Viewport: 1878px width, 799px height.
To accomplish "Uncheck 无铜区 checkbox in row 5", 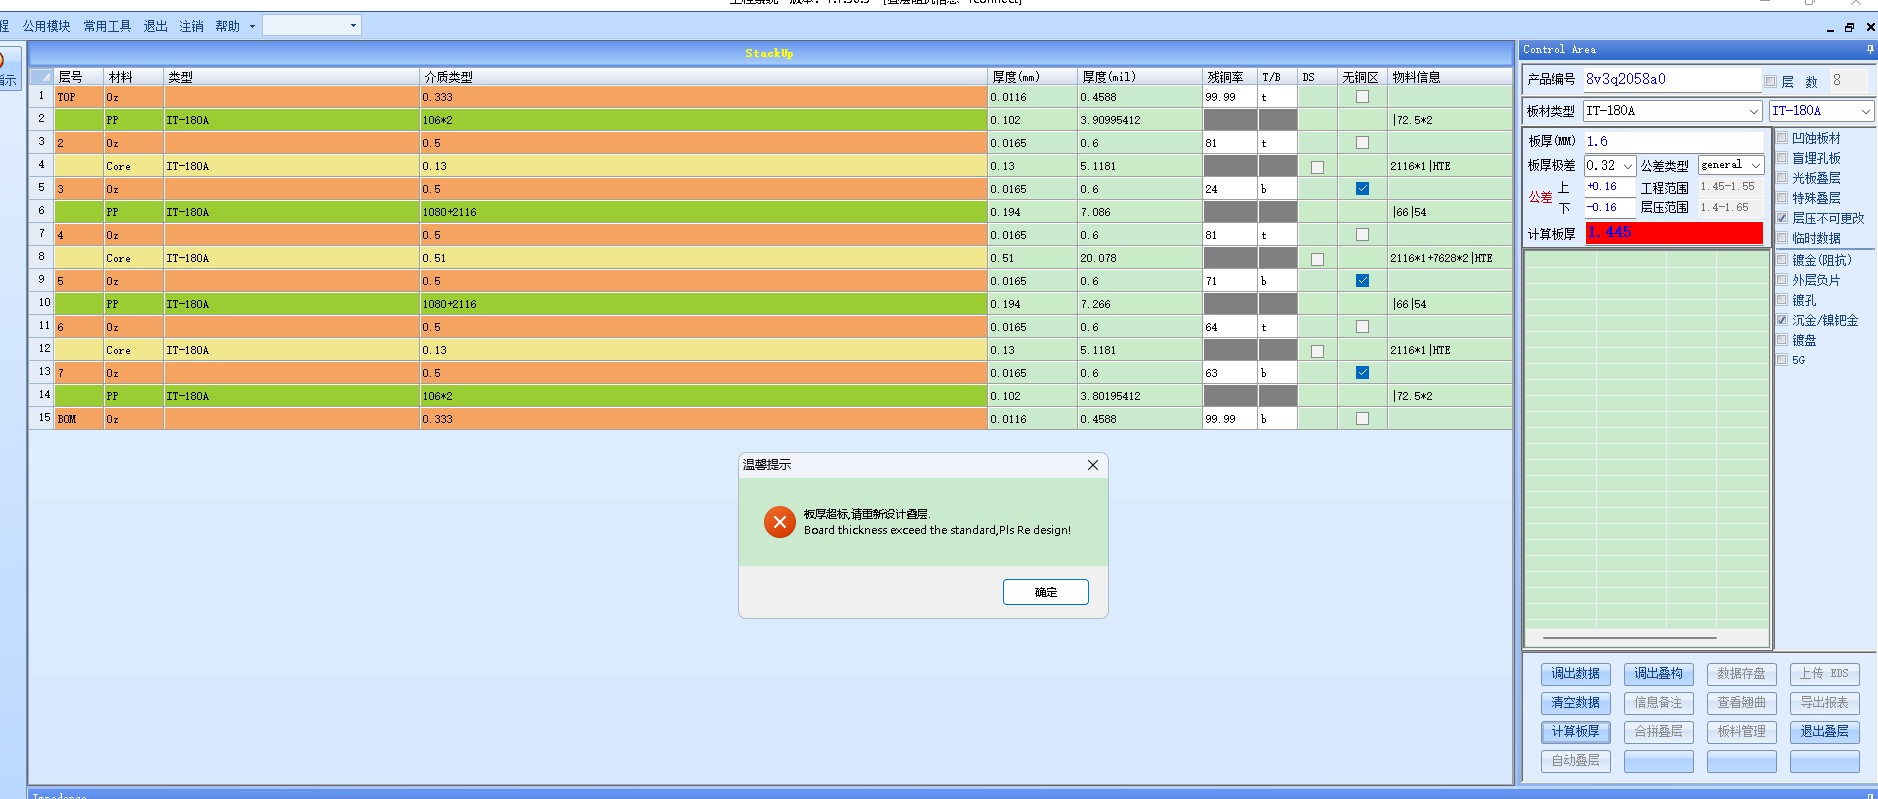I will pyautogui.click(x=1362, y=189).
